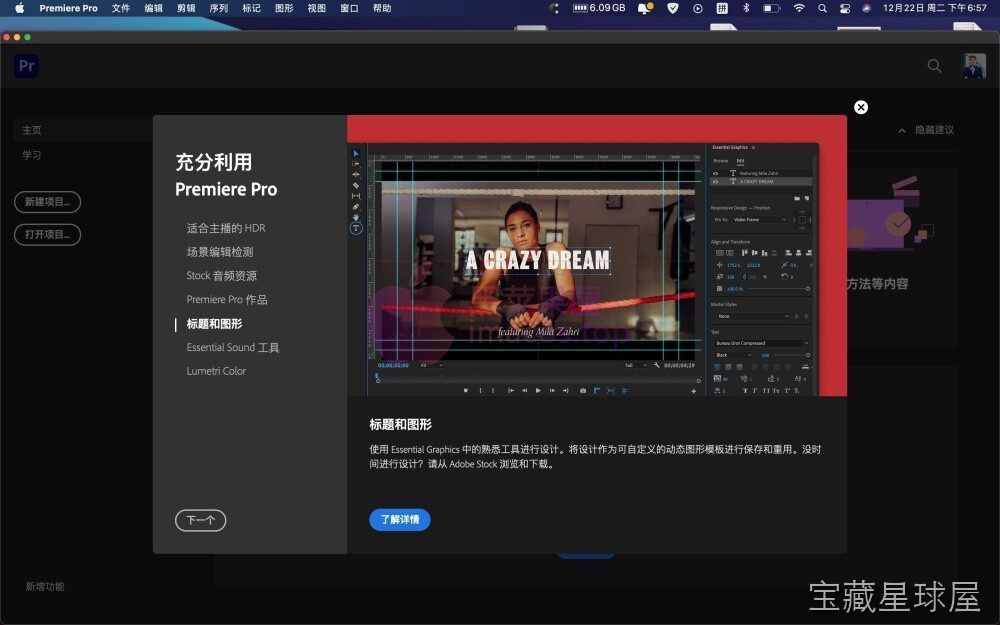This screenshot has width=1000, height=625.
Task: Click the shield security menu bar icon
Action: [x=672, y=8]
